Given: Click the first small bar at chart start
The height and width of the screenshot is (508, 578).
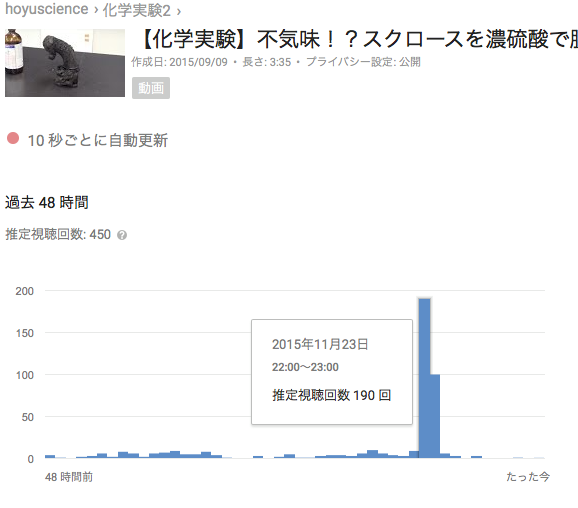Looking at the screenshot, I should pos(50,457).
